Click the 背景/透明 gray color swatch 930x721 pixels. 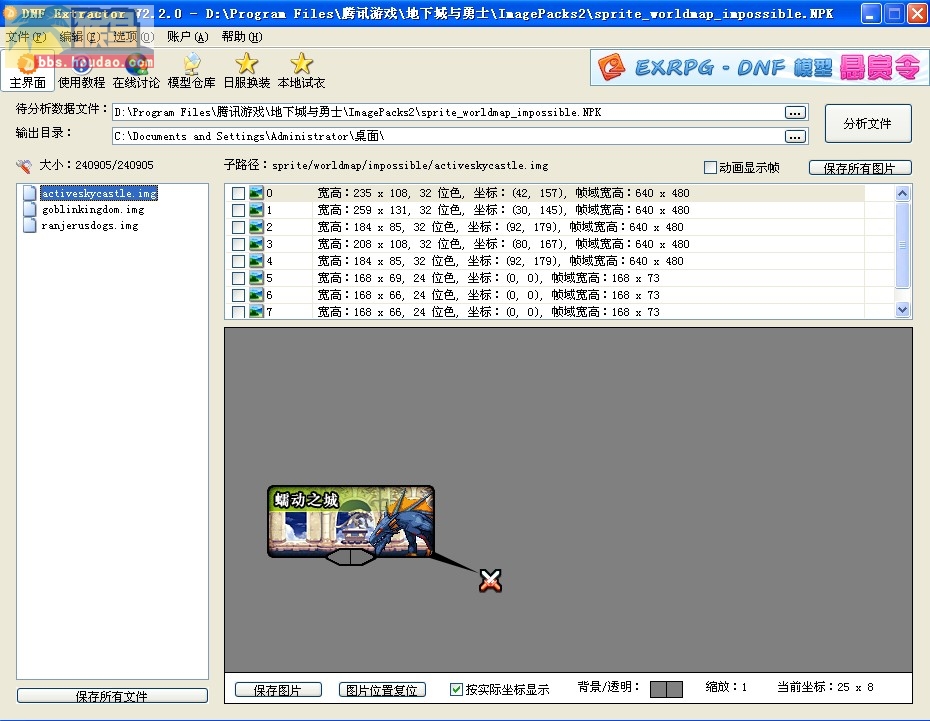tap(666, 689)
